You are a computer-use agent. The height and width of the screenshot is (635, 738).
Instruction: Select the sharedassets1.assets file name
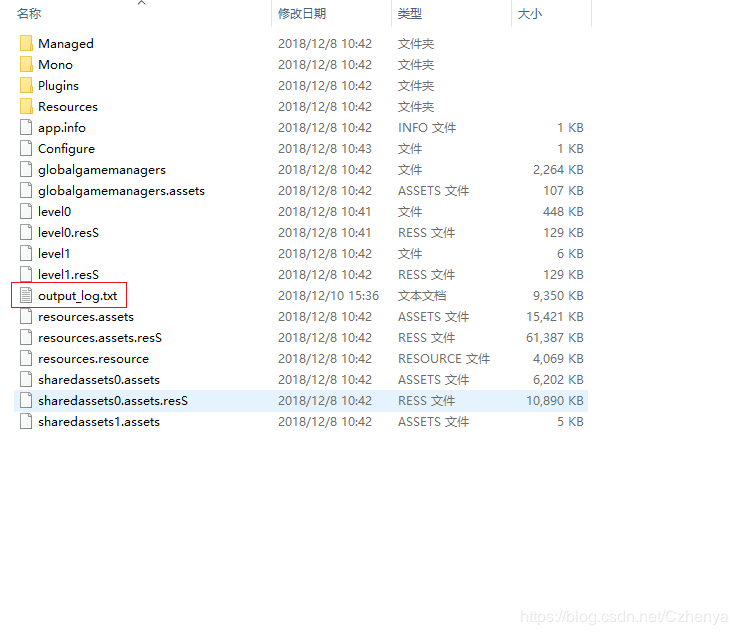coord(99,421)
